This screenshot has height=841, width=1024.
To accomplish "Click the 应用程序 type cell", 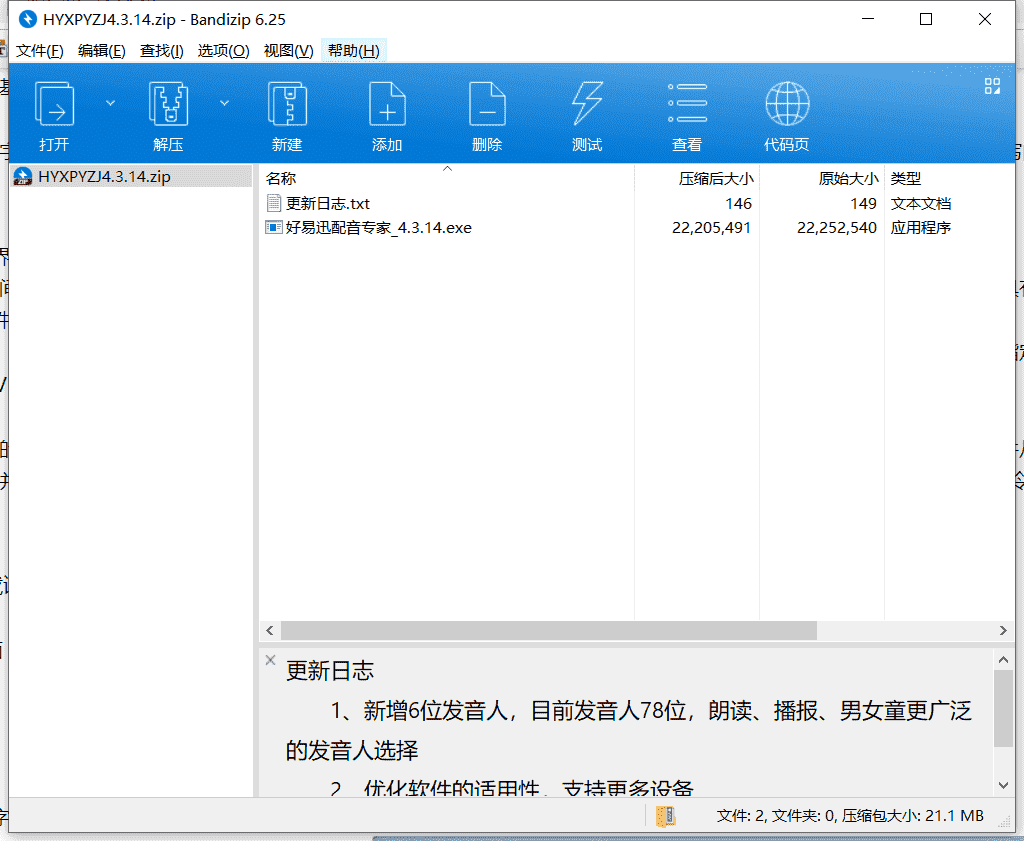I will click(921, 227).
